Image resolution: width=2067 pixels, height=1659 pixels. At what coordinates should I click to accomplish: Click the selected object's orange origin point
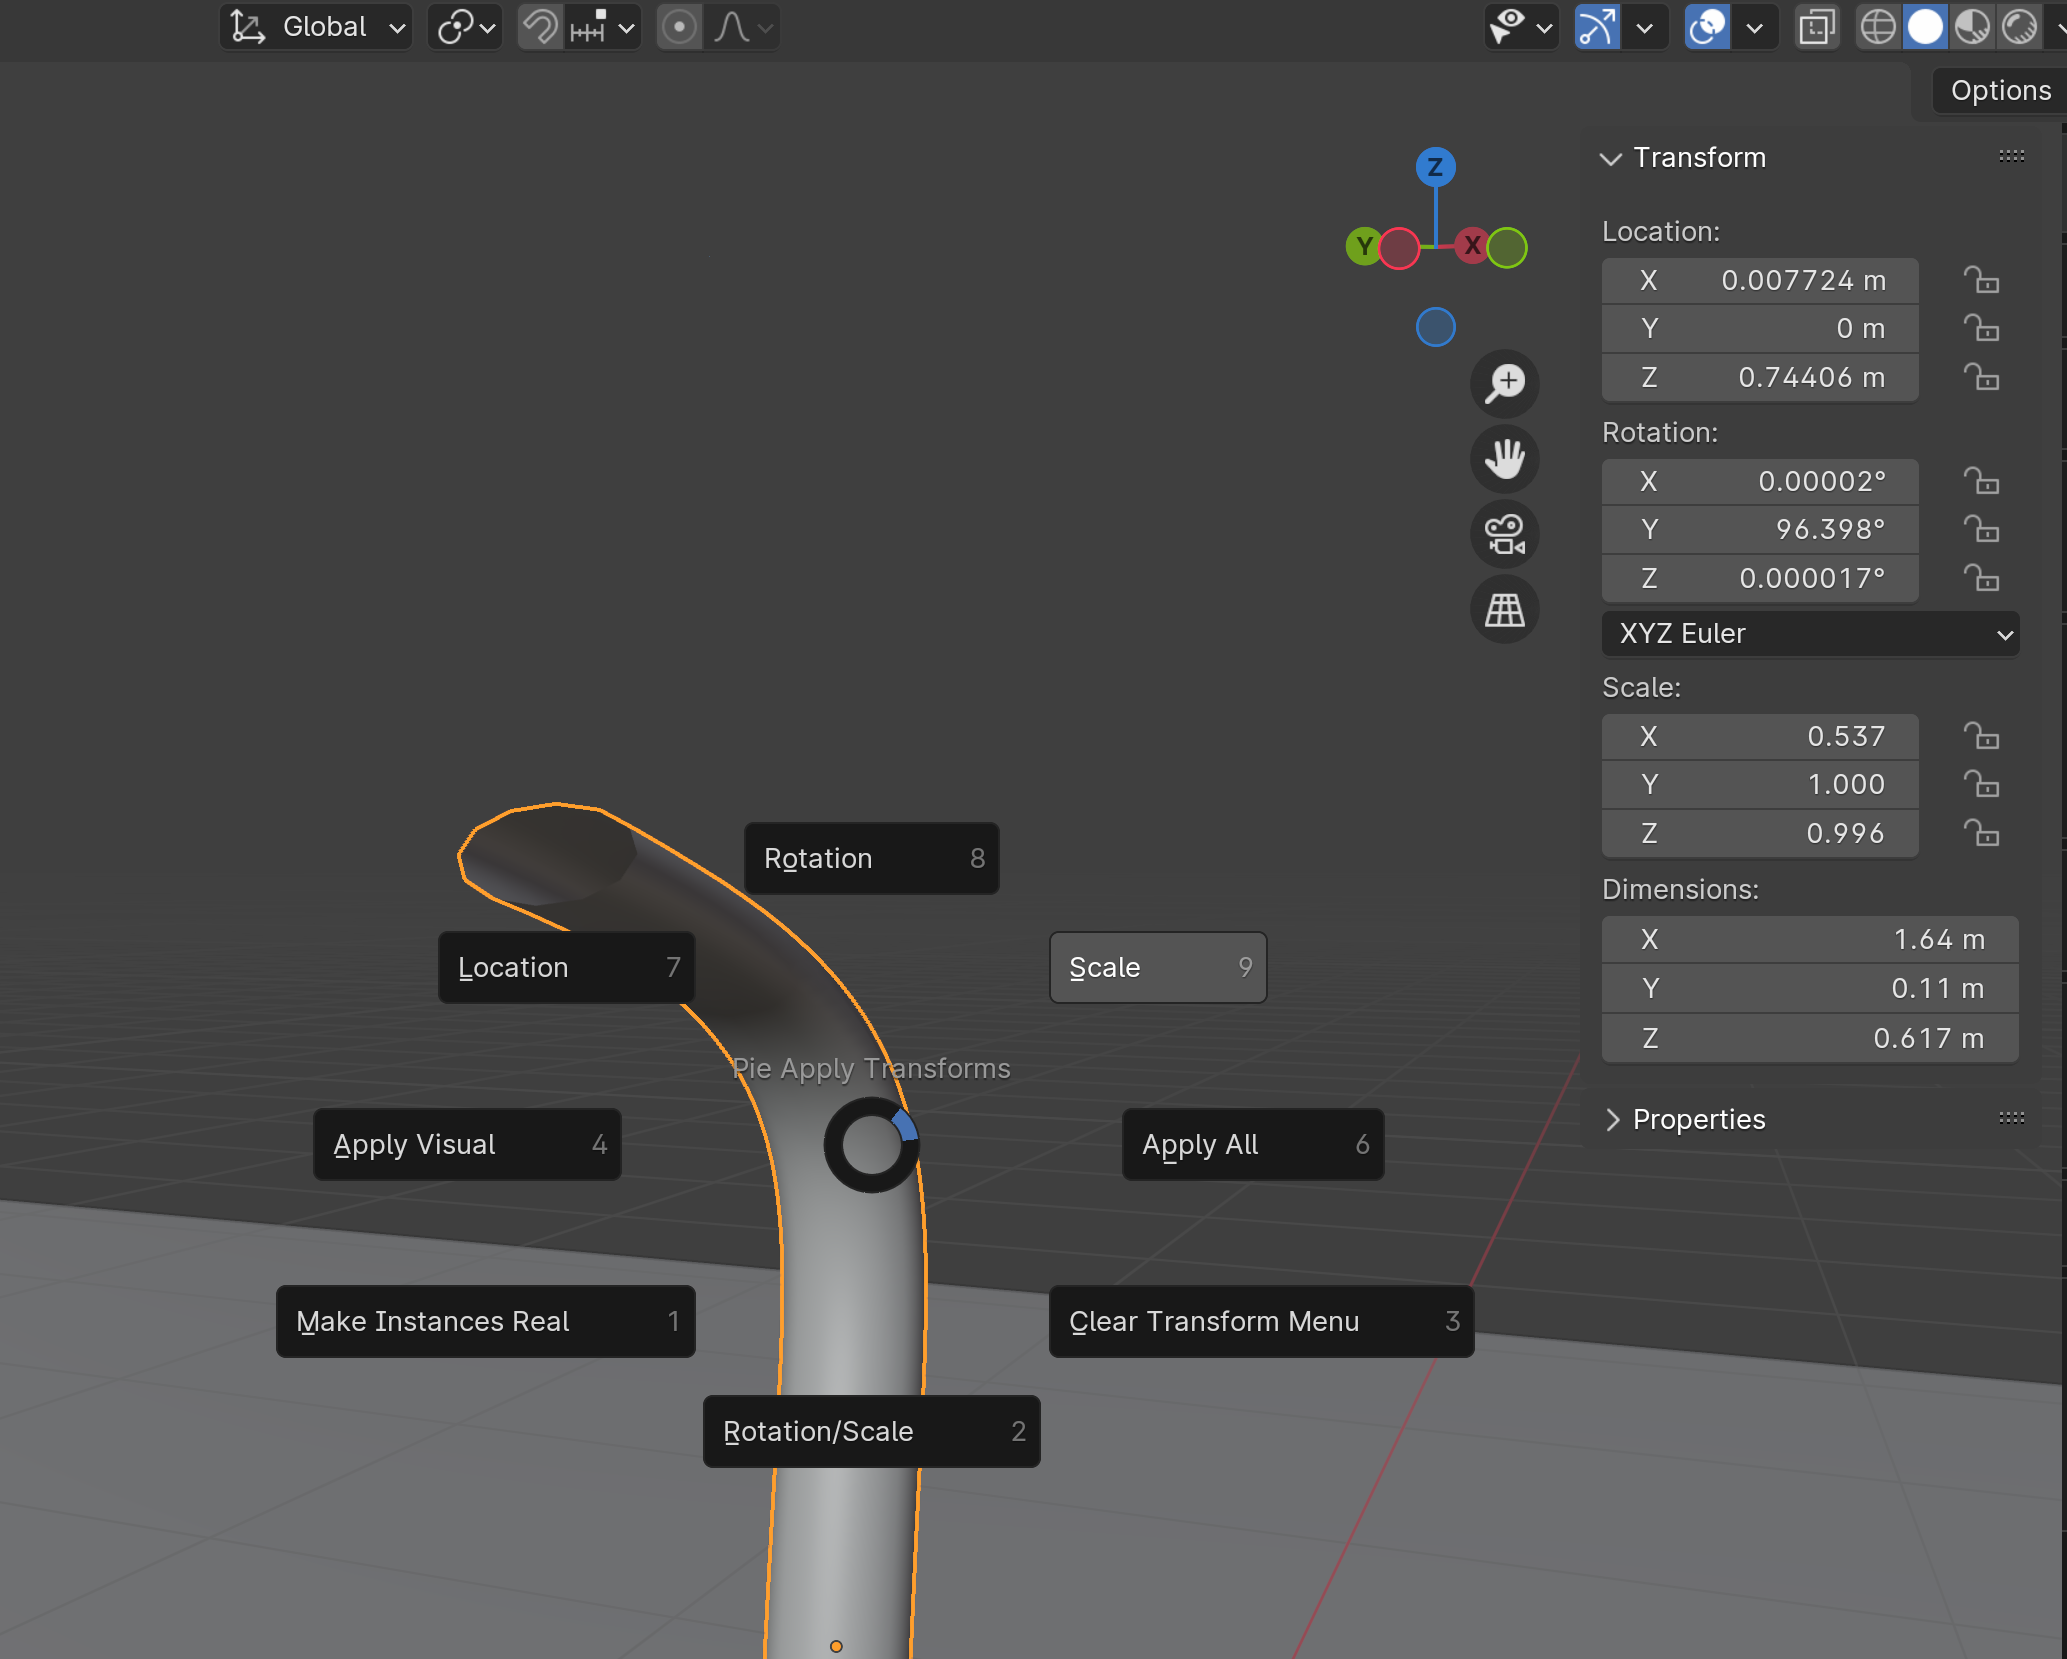(x=836, y=1646)
